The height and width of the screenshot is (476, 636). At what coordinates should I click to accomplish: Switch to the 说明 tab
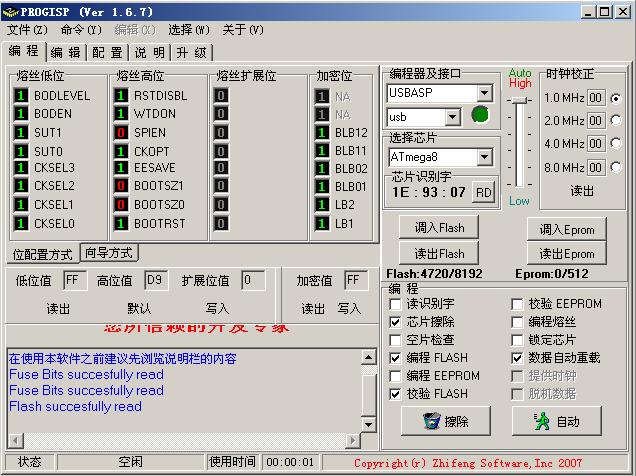[150, 52]
